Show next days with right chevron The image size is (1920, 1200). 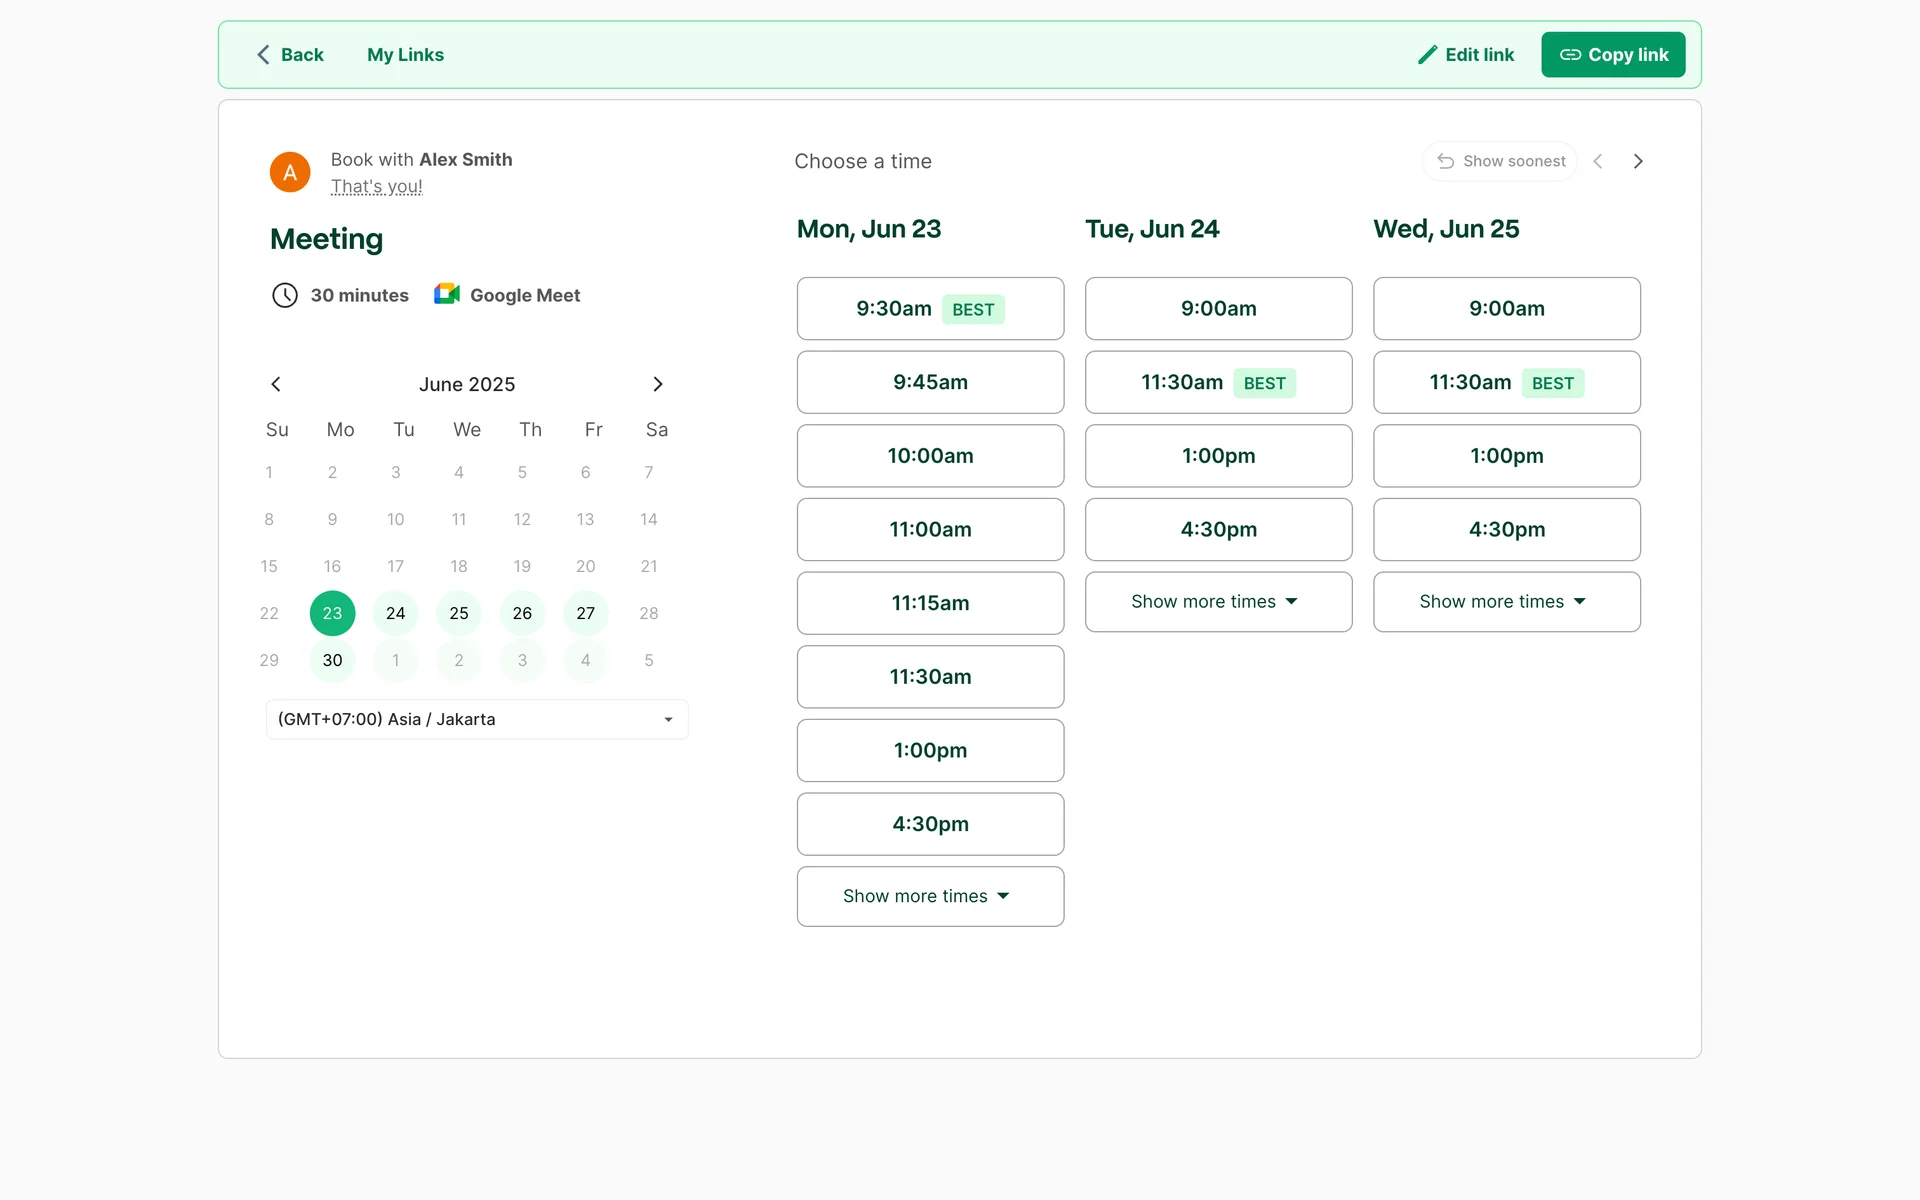point(1637,161)
